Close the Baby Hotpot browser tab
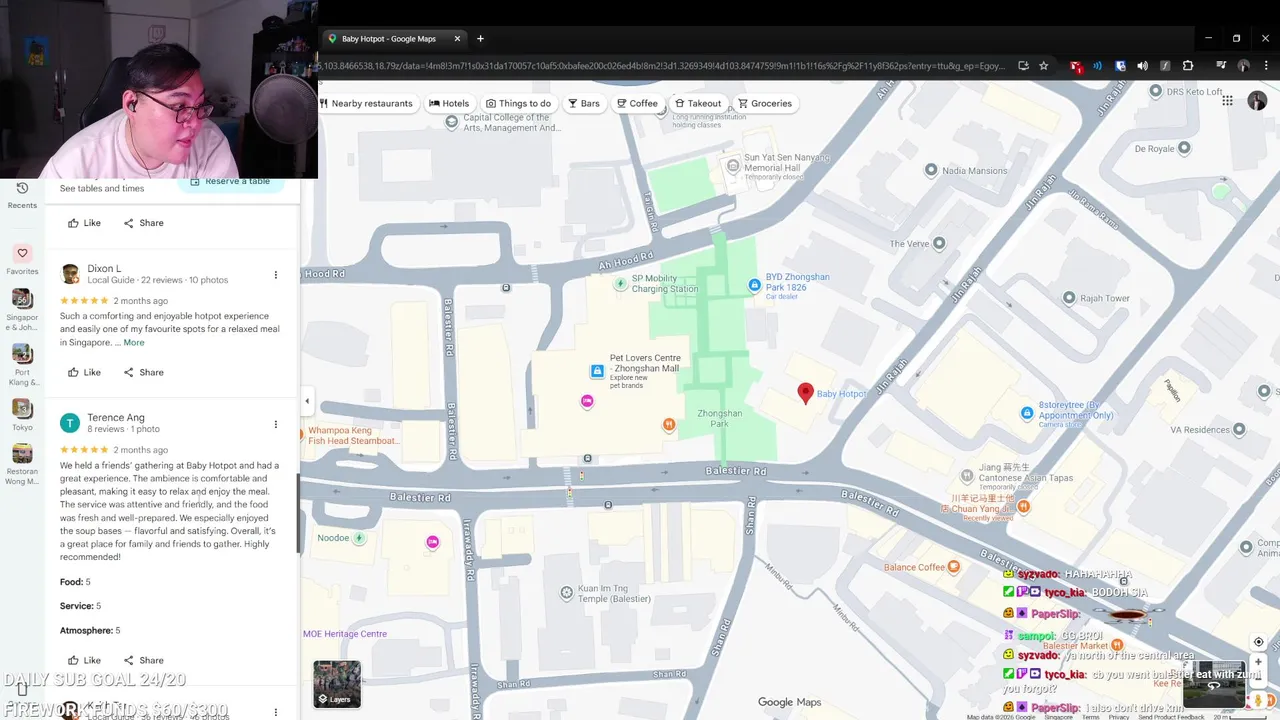 (x=458, y=39)
